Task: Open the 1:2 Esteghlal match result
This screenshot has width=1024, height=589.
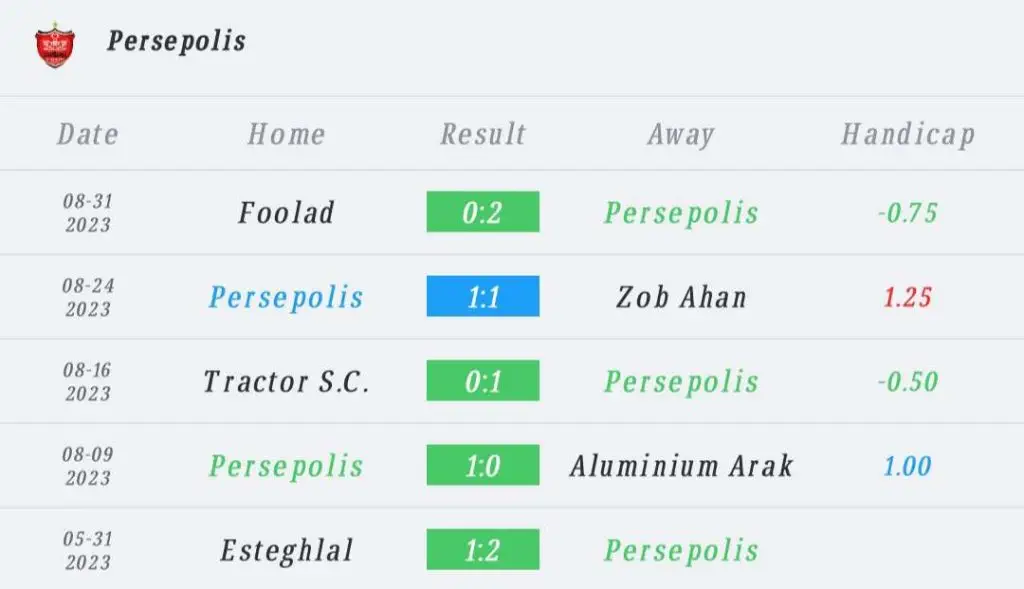Action: (483, 549)
